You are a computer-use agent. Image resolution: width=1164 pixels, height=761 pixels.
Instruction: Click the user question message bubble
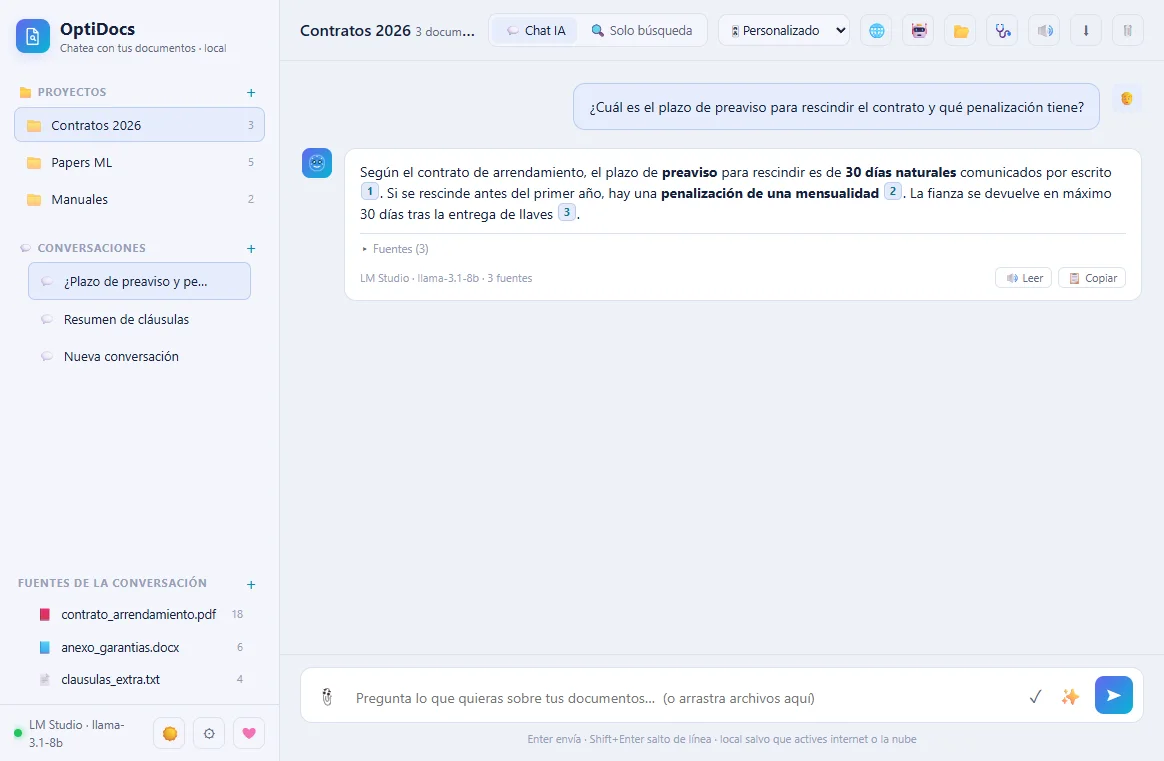point(836,107)
